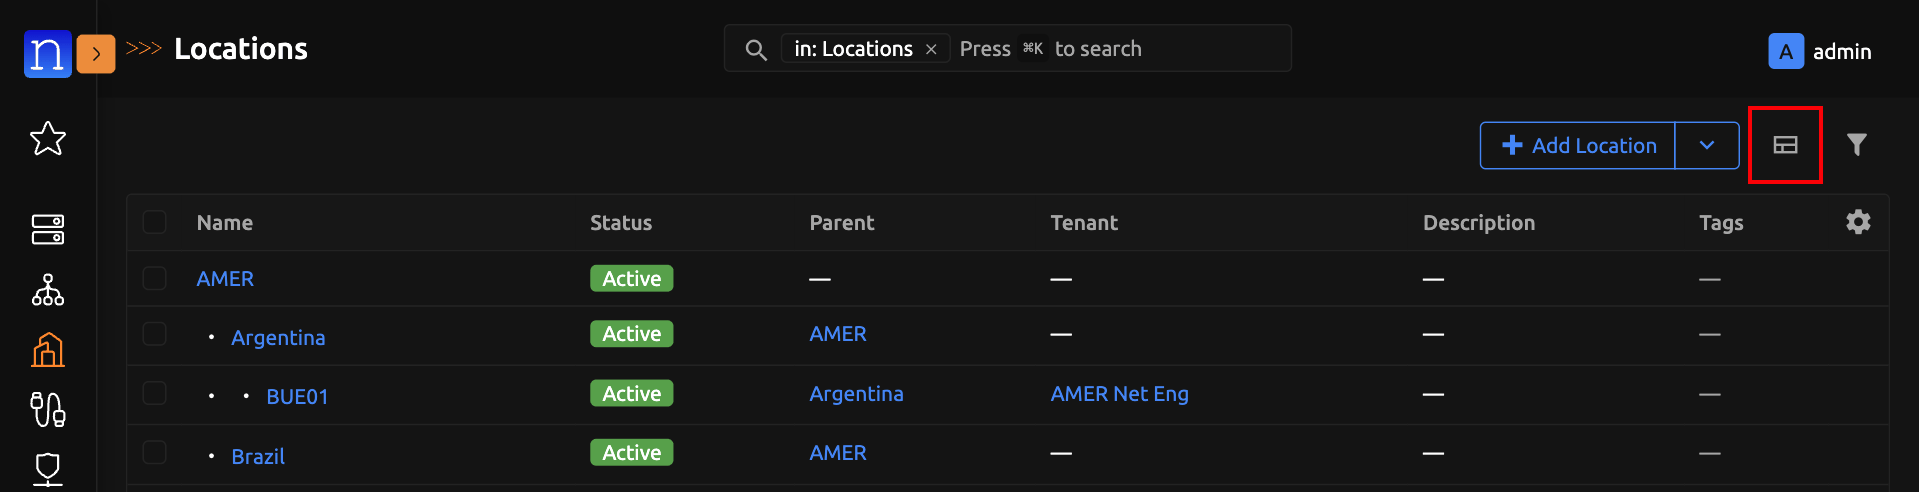Toggle the select-all header checkbox
Image resolution: width=1919 pixels, height=492 pixels.
click(x=155, y=222)
